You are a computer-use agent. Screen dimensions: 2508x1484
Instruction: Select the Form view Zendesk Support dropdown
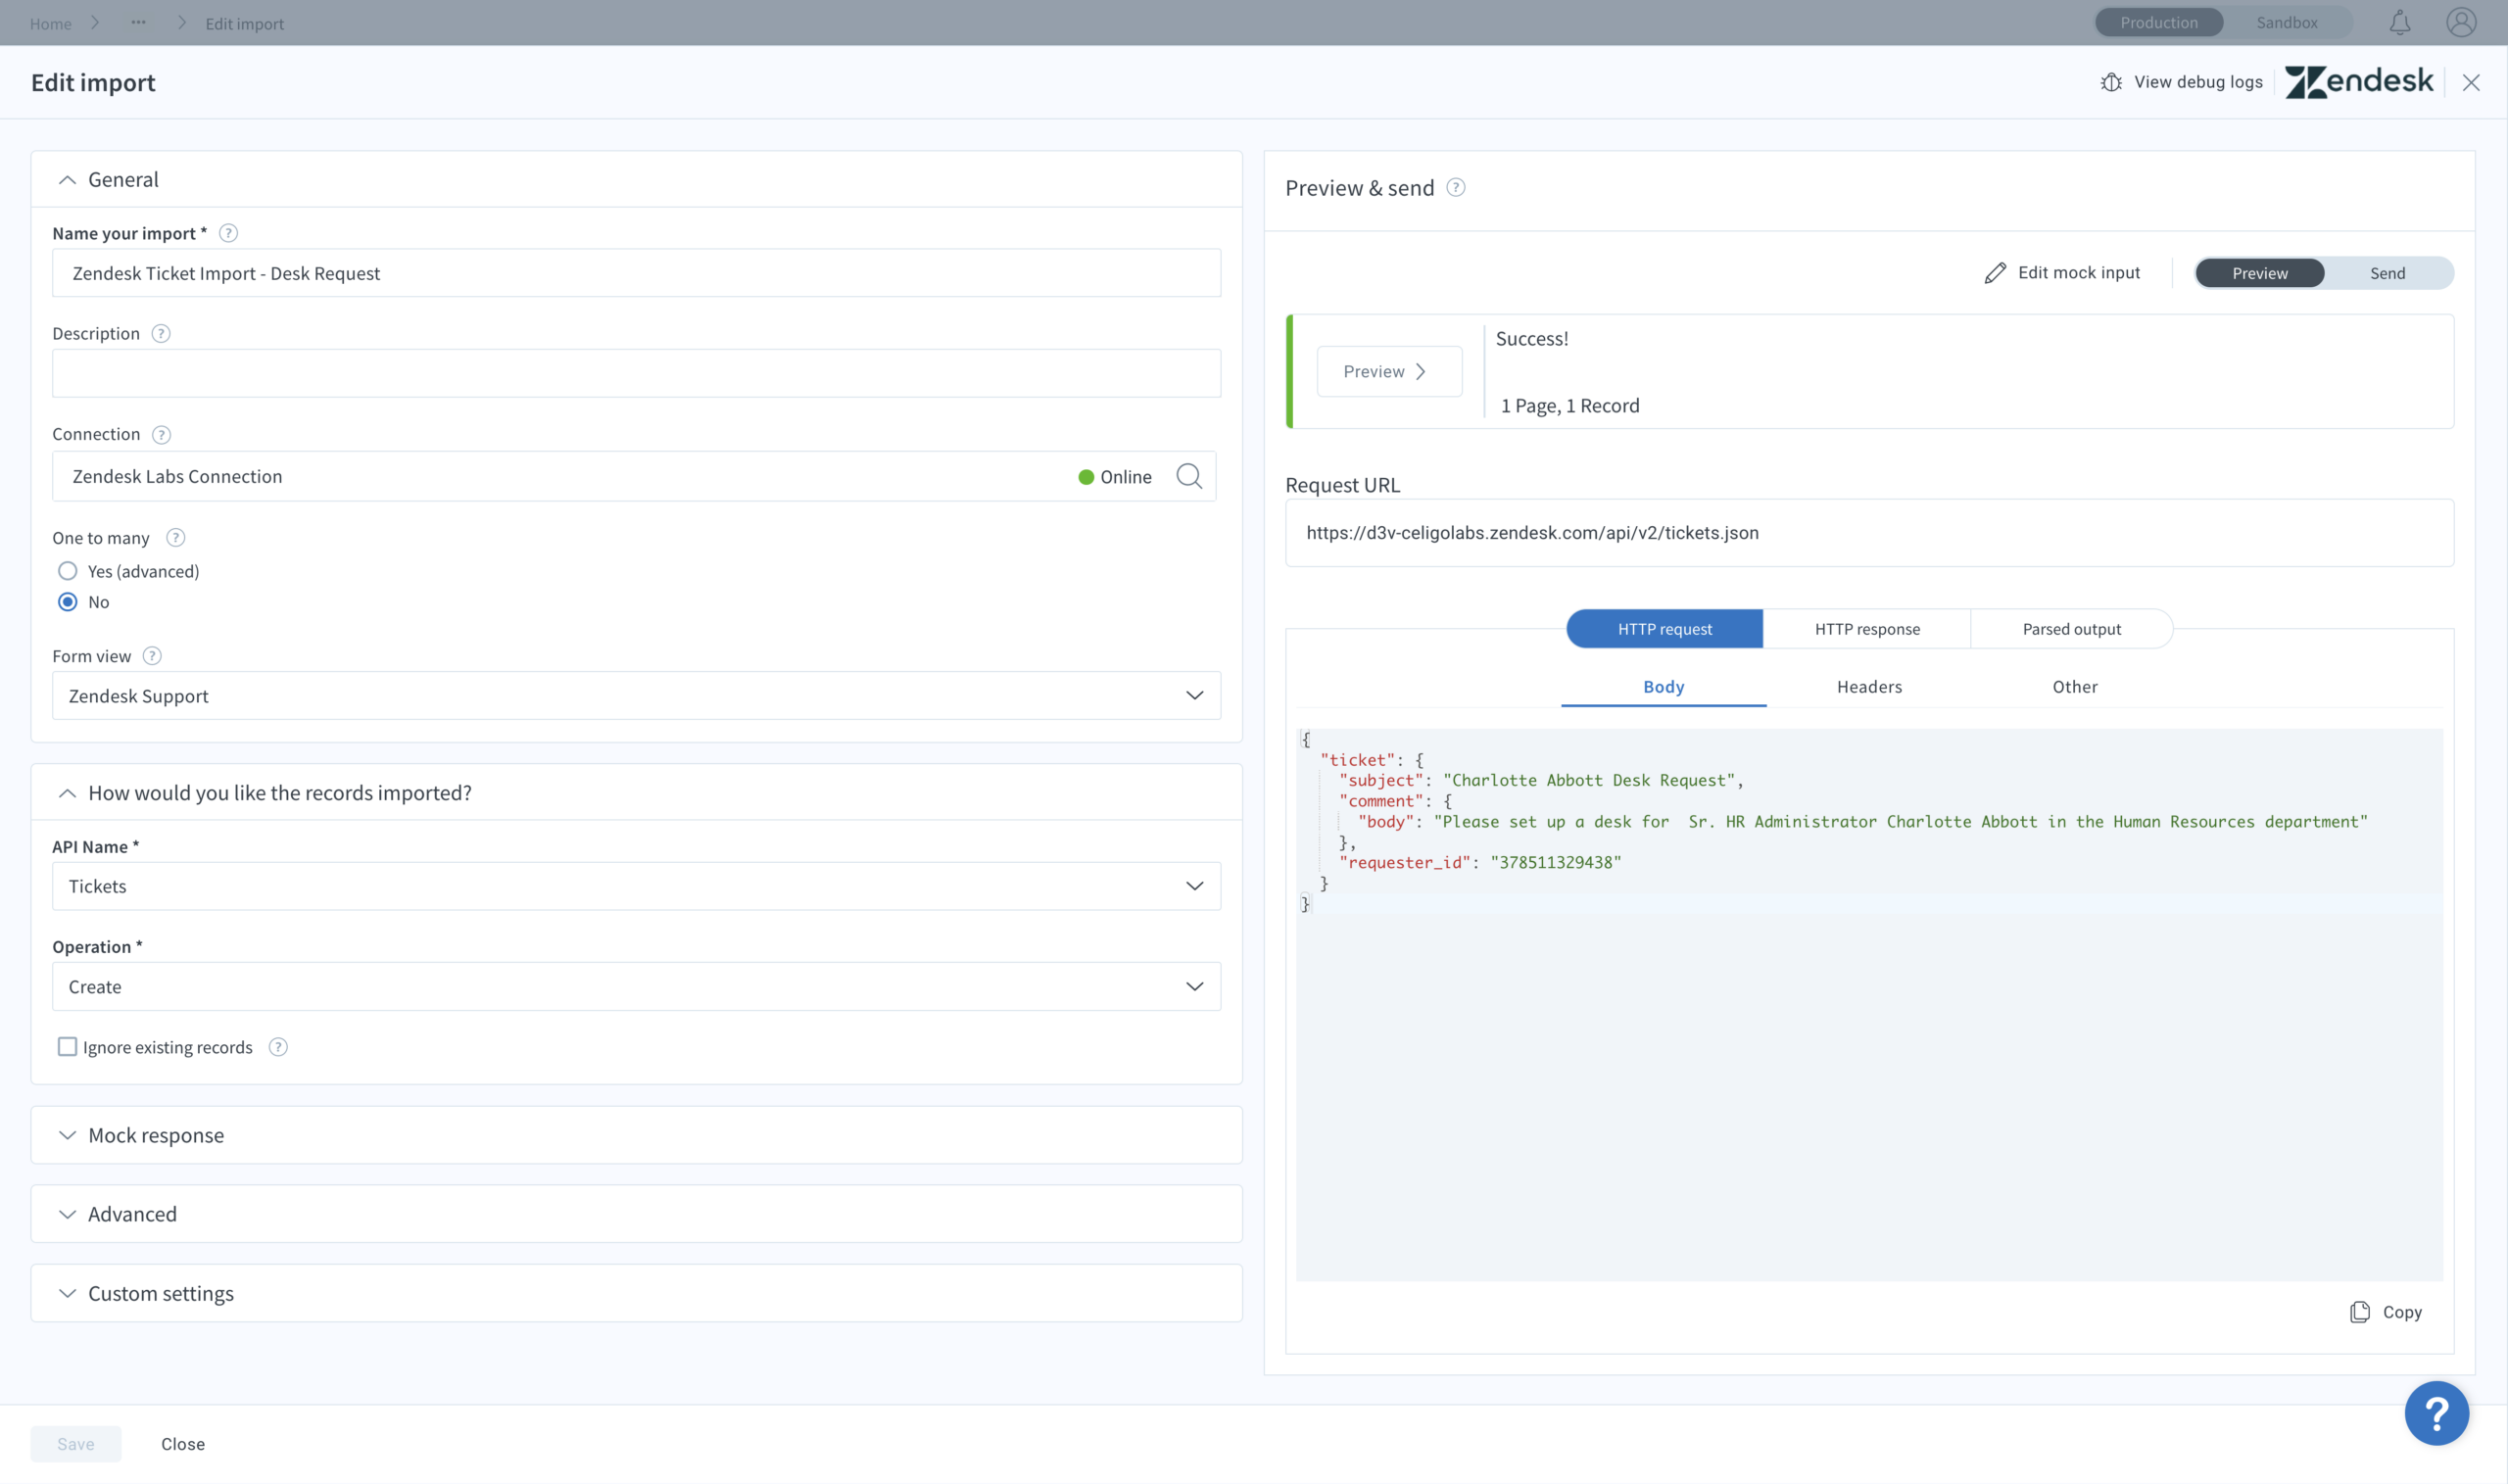[636, 694]
